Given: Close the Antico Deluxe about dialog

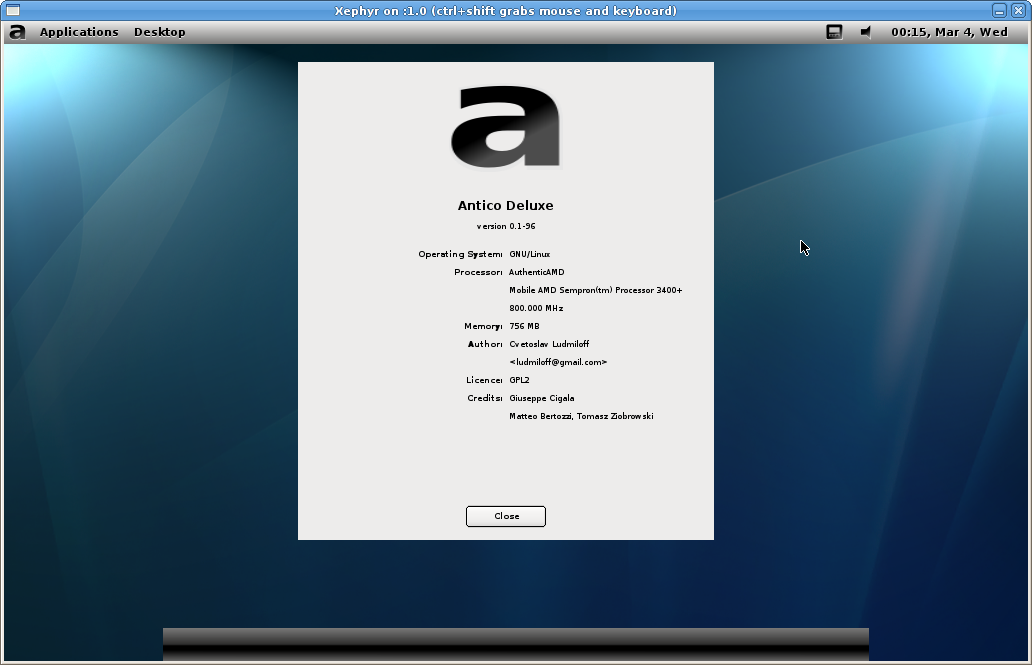Looking at the screenshot, I should [505, 516].
